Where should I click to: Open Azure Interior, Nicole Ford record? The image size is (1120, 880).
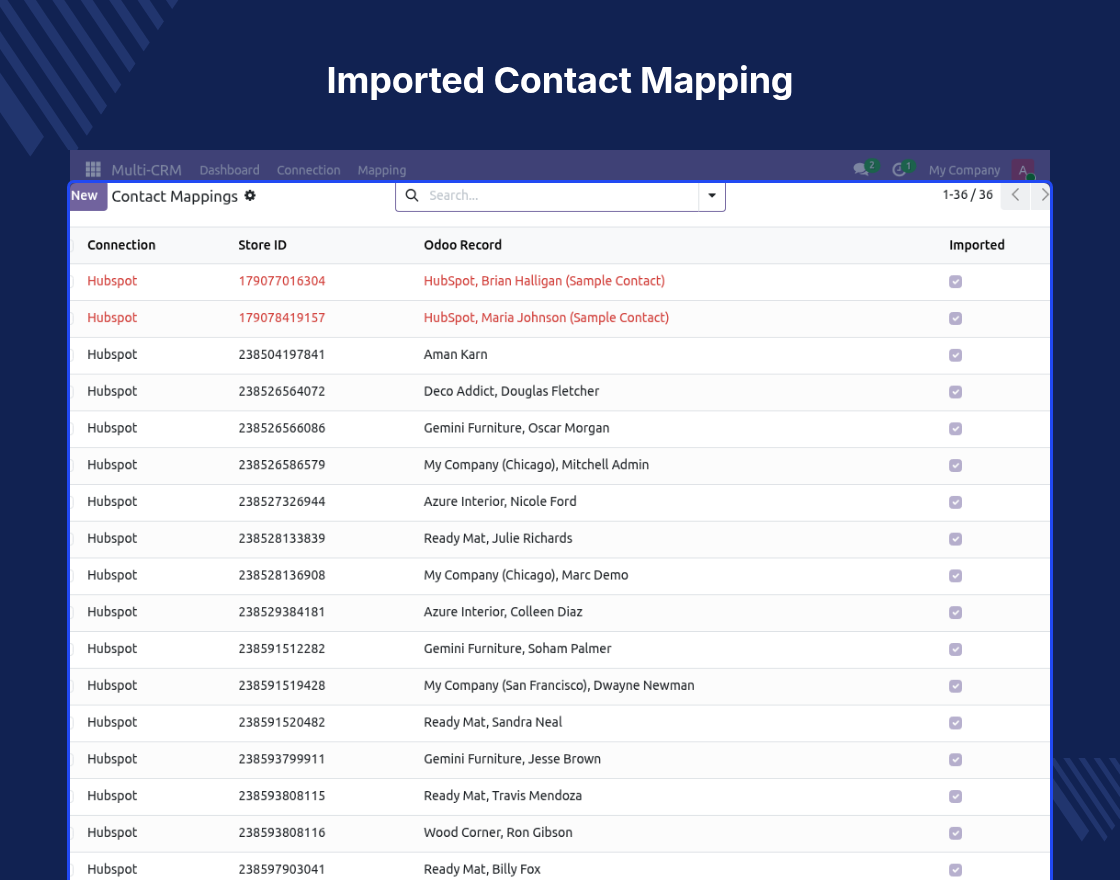point(500,501)
